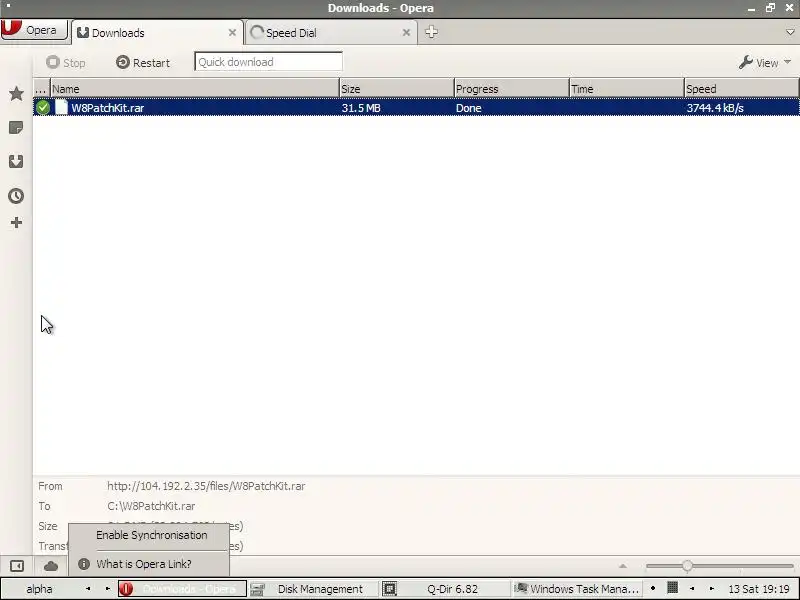
Task: Click the Done progress cell
Action: [x=468, y=108]
